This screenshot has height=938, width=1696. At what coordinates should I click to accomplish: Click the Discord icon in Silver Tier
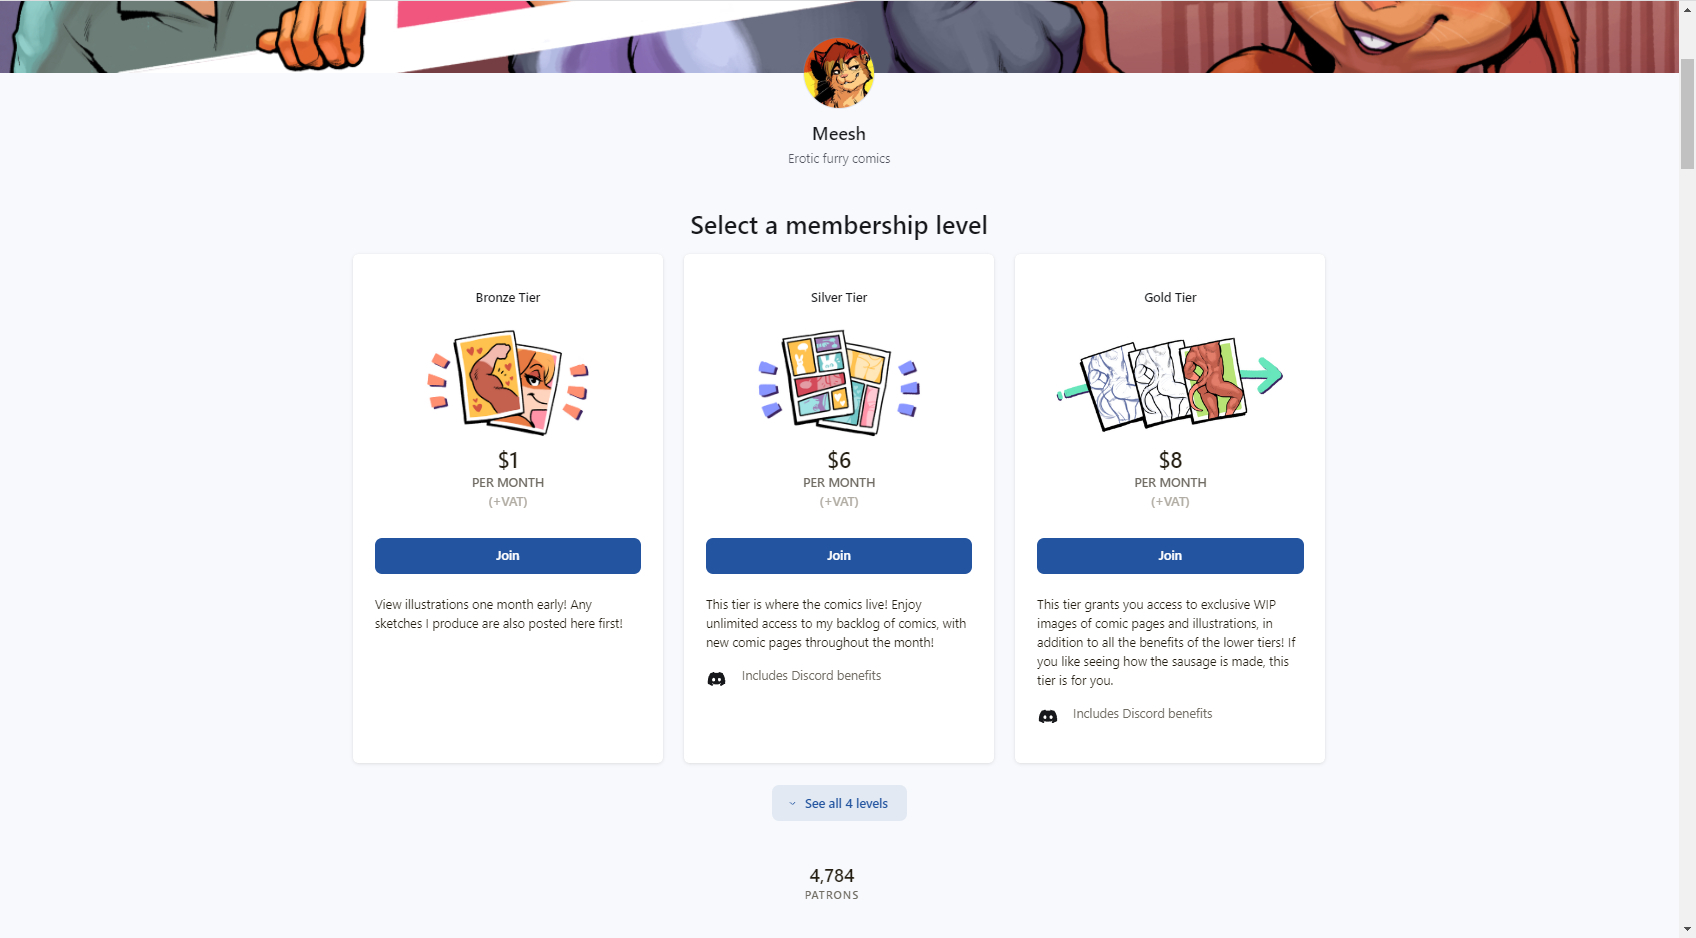click(x=716, y=679)
